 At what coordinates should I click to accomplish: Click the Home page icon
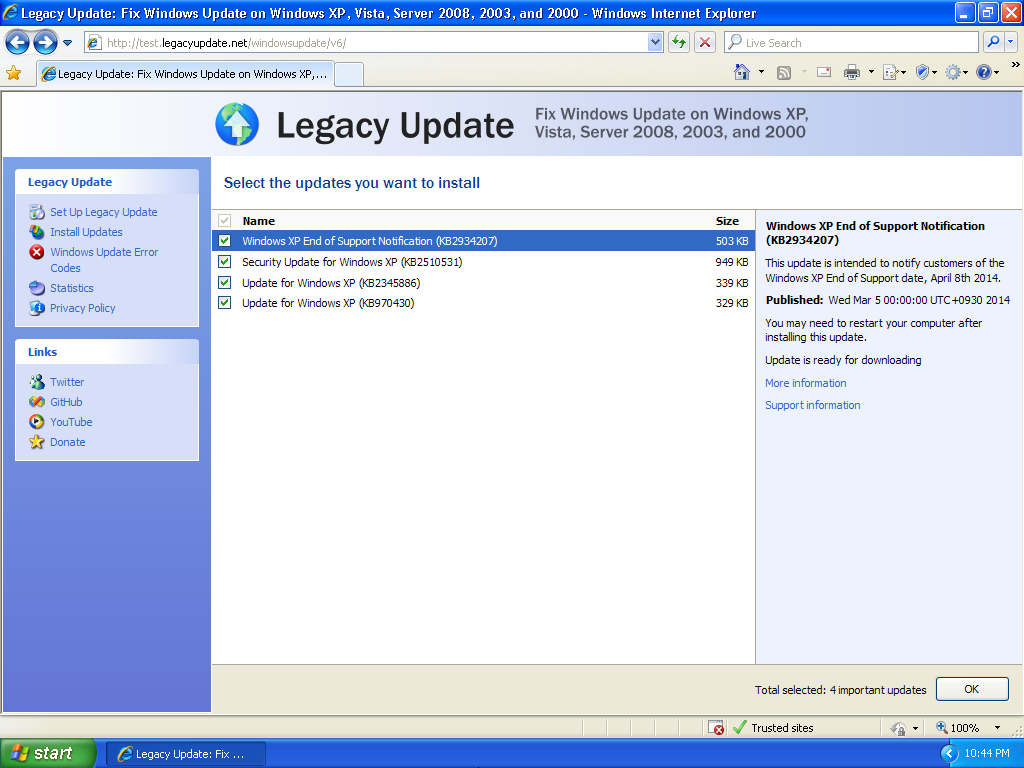coord(742,72)
